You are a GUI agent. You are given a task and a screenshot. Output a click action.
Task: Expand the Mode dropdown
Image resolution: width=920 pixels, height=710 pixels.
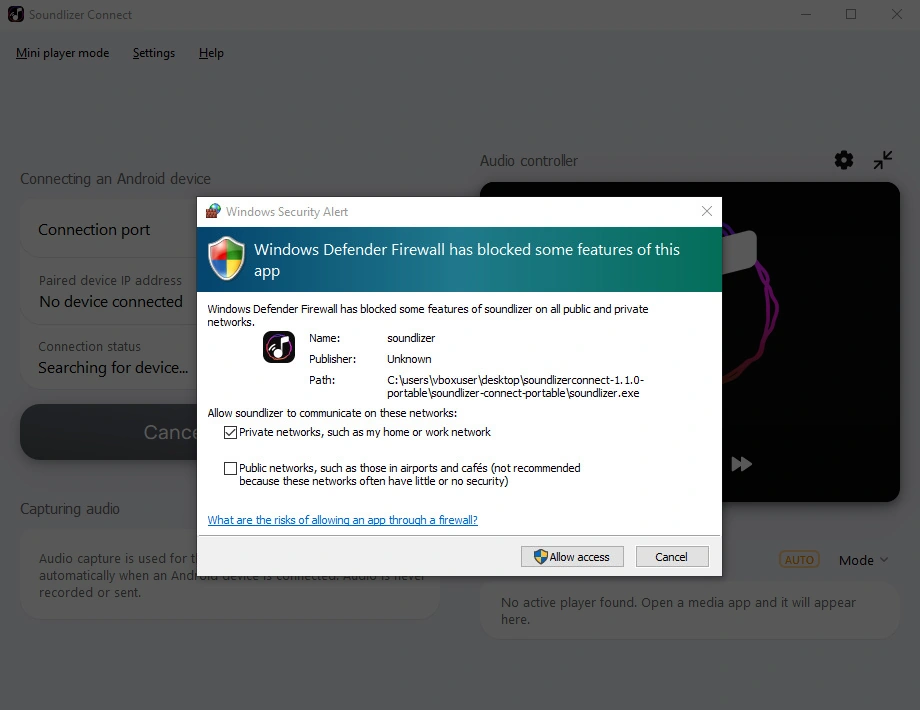(863, 560)
